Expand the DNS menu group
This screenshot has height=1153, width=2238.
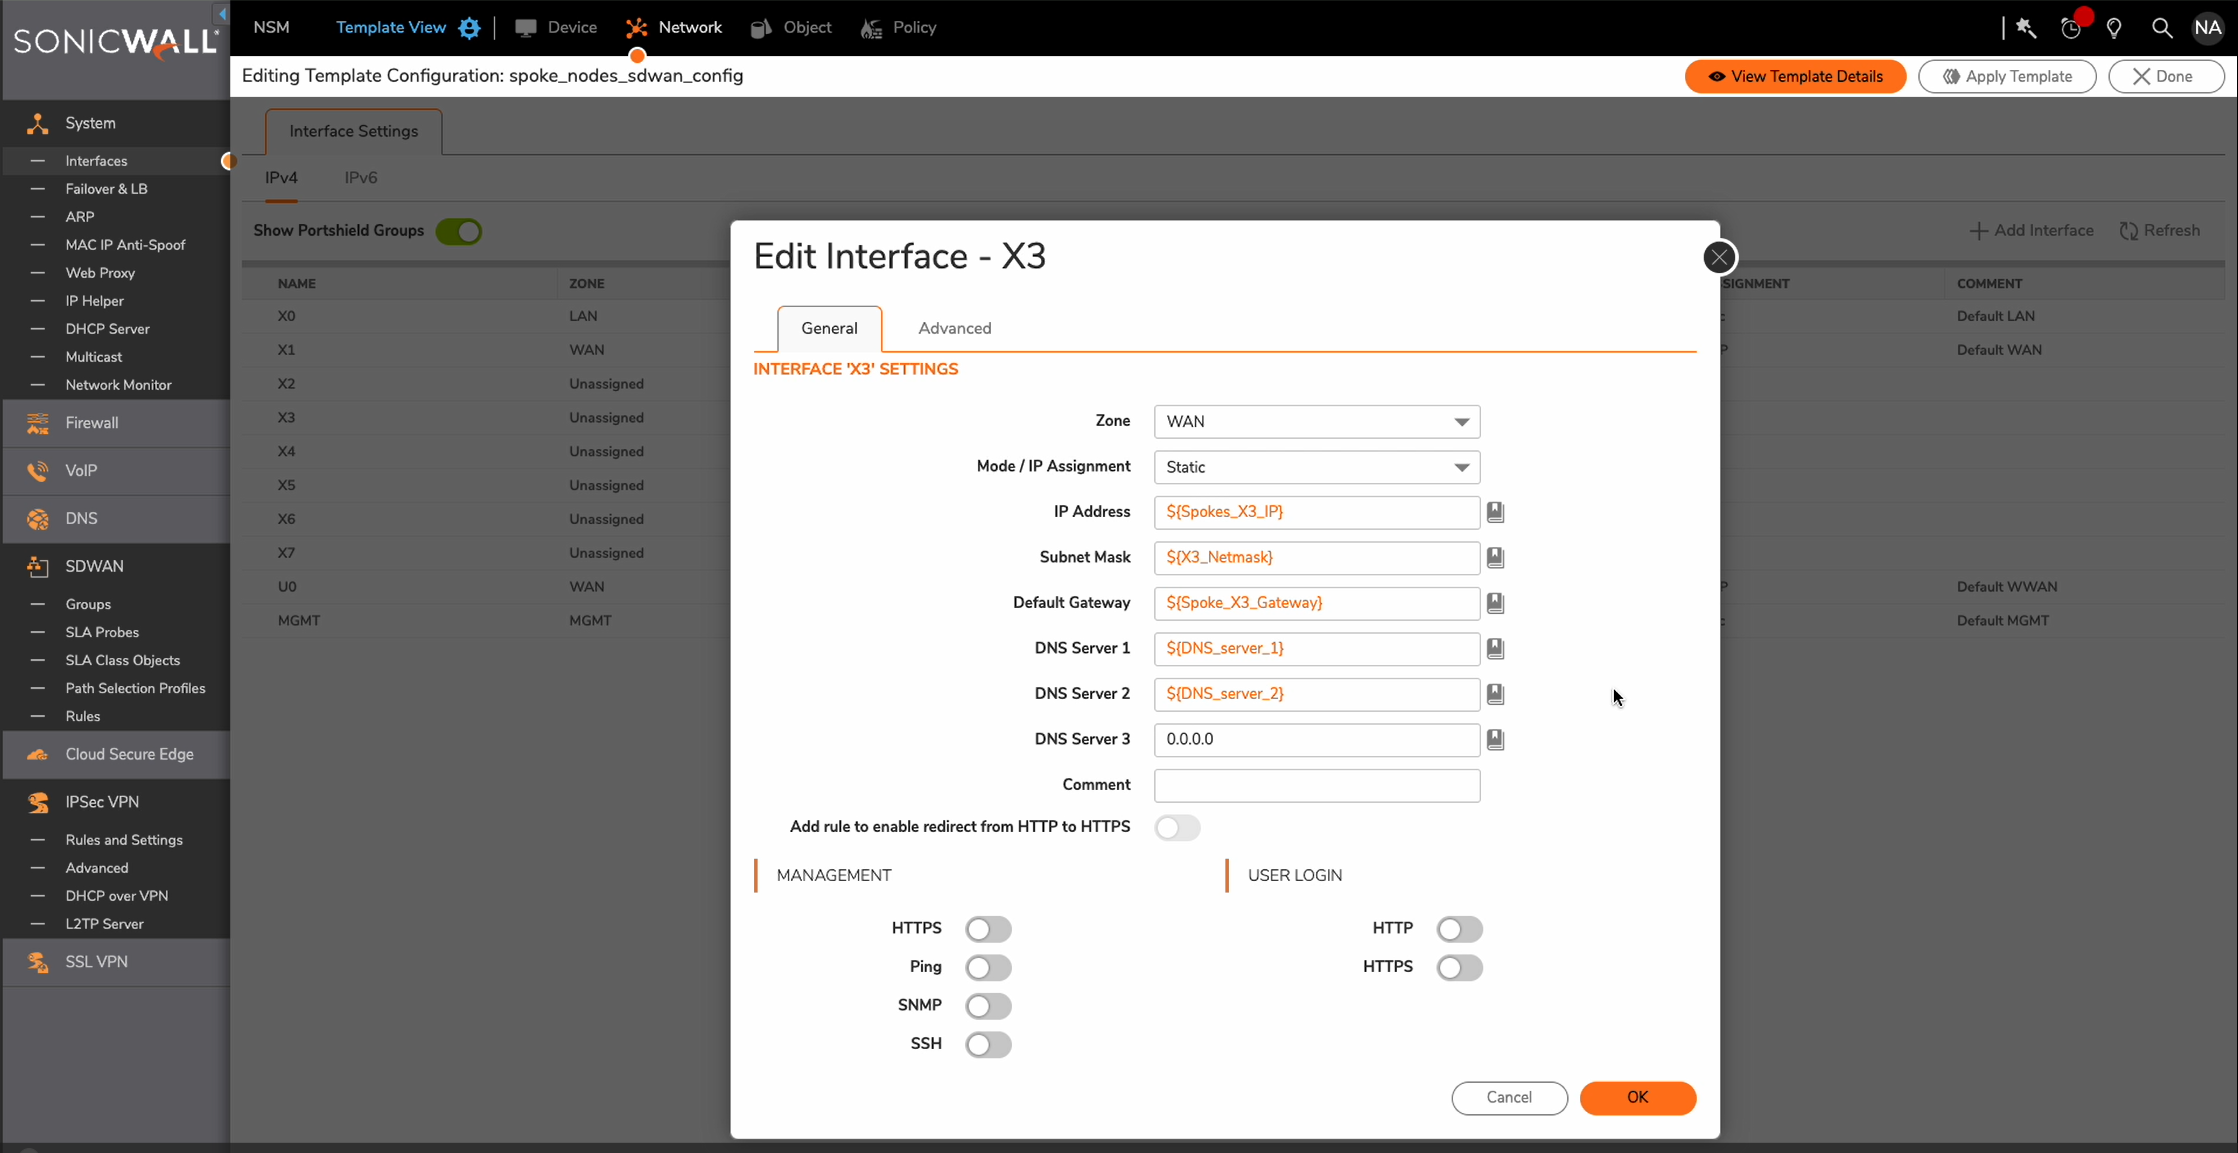116,519
